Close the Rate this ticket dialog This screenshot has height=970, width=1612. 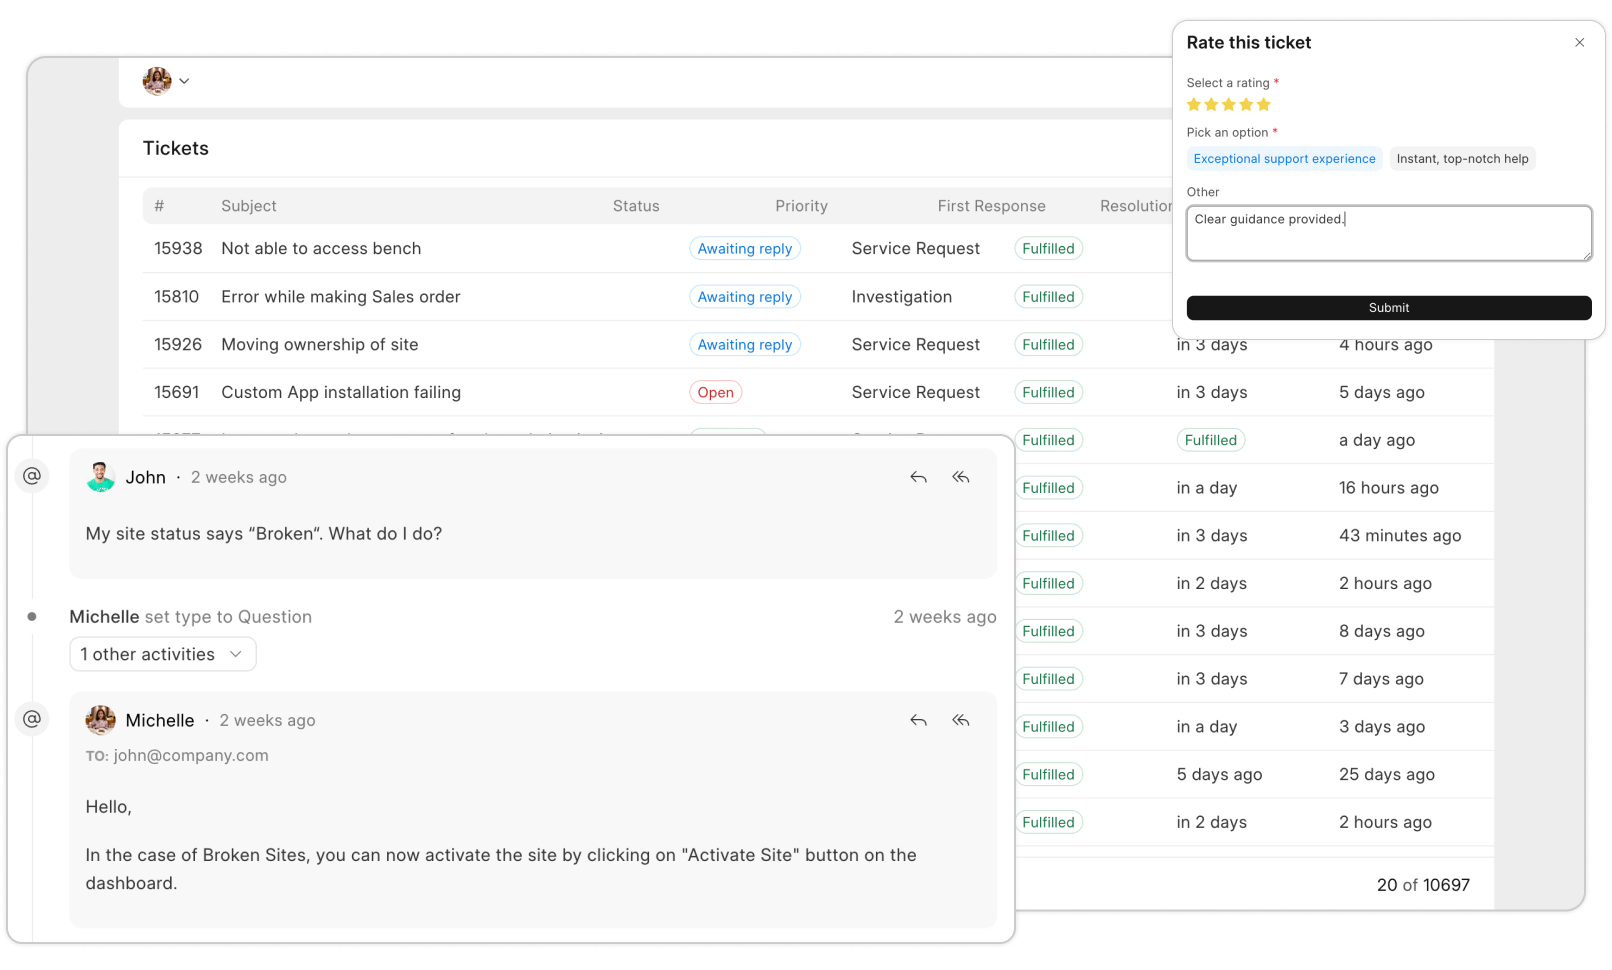pos(1579,43)
